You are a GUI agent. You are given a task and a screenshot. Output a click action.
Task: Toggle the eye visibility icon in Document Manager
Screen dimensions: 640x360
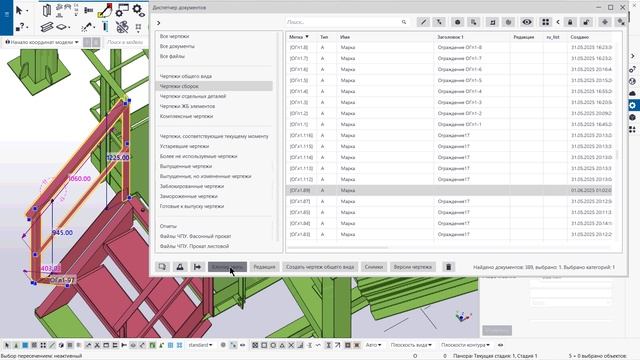[x=527, y=22]
